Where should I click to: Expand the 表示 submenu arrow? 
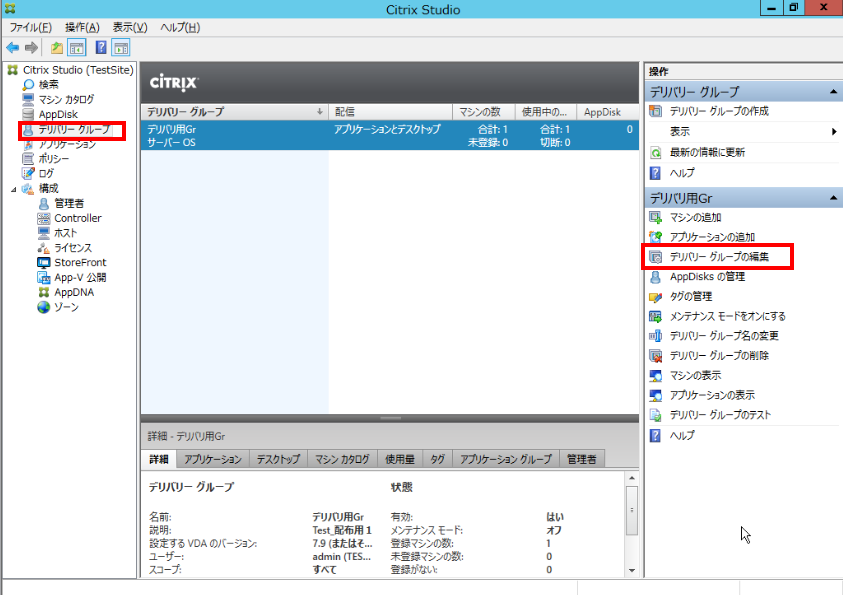pos(834,132)
